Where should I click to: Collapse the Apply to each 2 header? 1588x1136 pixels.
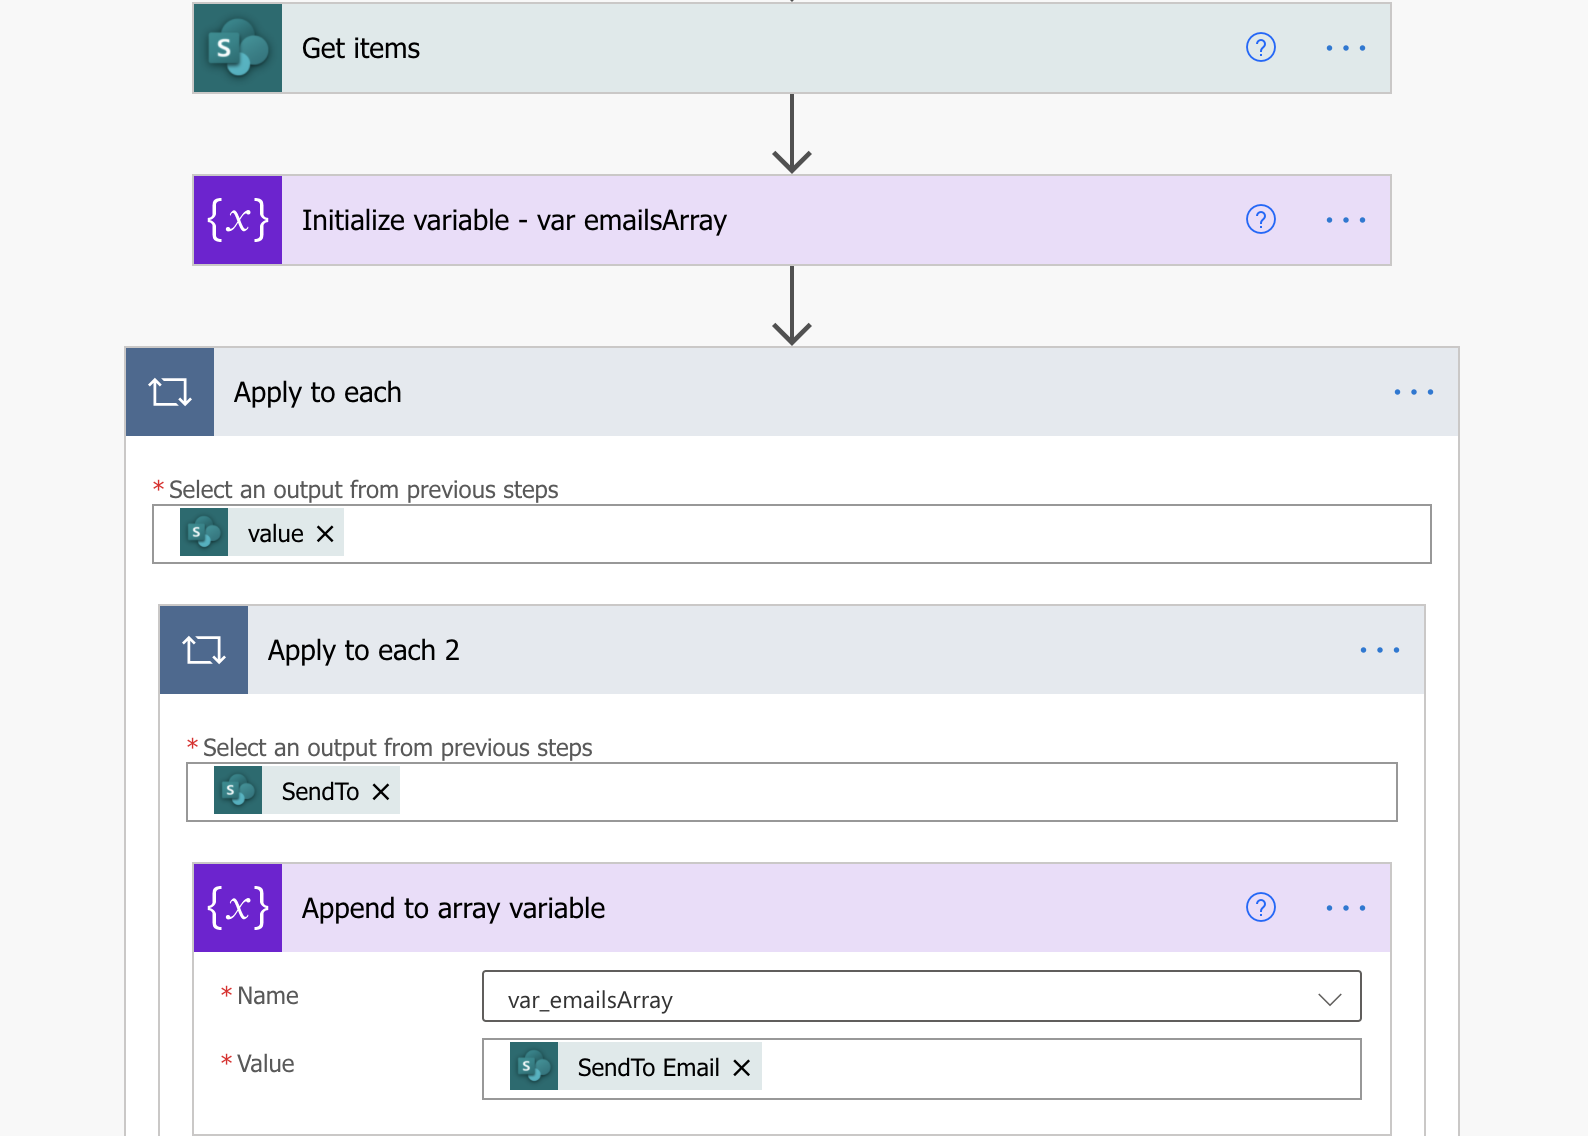coord(792,650)
